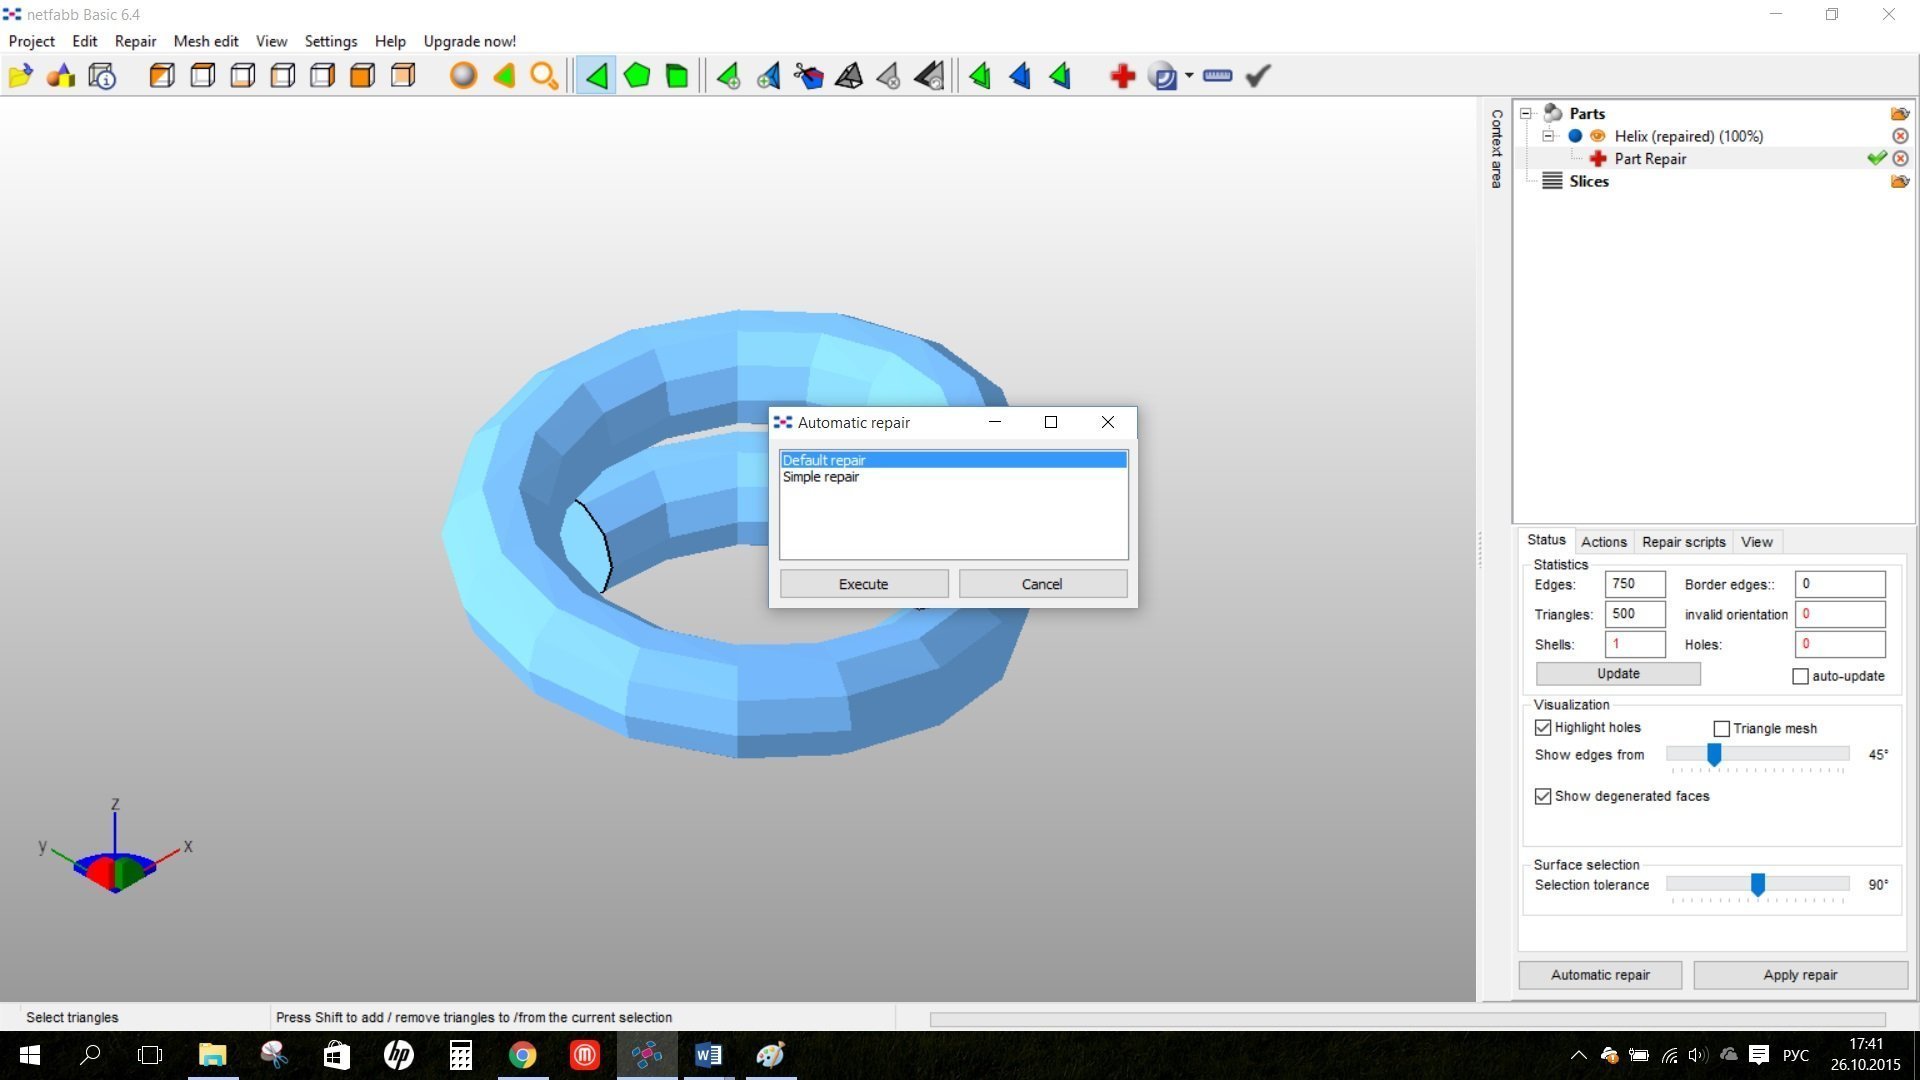This screenshot has height=1080, width=1920.
Task: Click the open file folder toolbar icon
Action: pos(21,76)
